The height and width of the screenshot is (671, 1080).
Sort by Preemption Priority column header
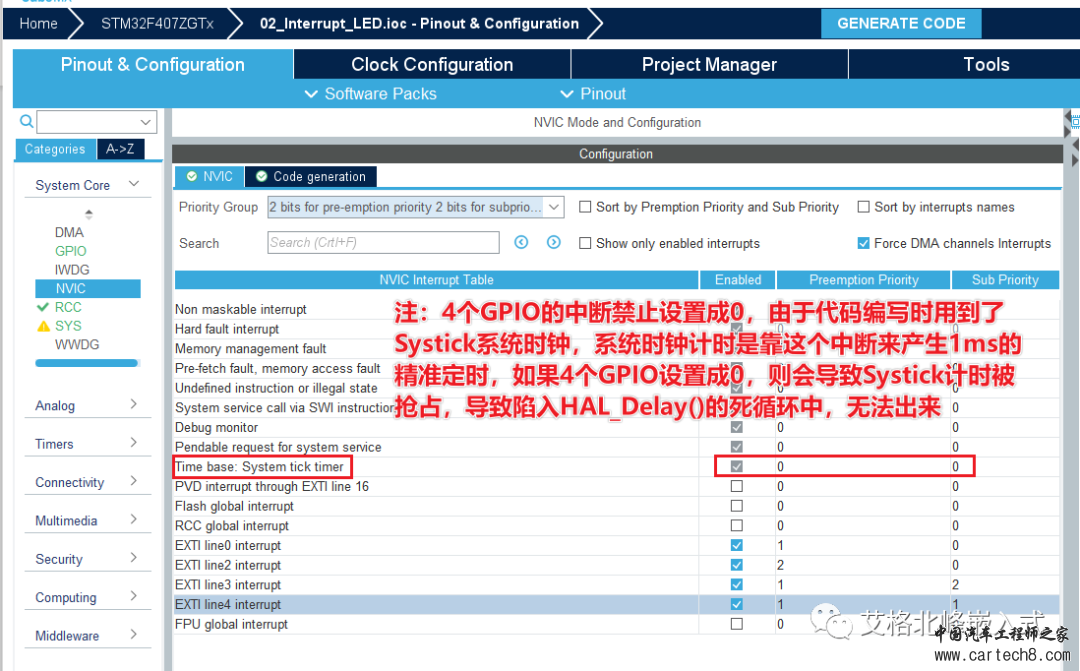(x=864, y=280)
